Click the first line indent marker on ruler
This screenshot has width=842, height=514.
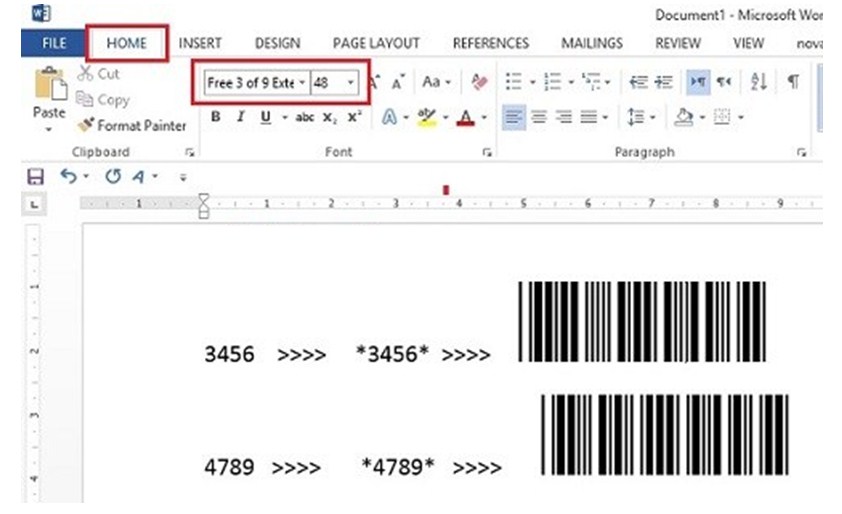click(x=204, y=199)
